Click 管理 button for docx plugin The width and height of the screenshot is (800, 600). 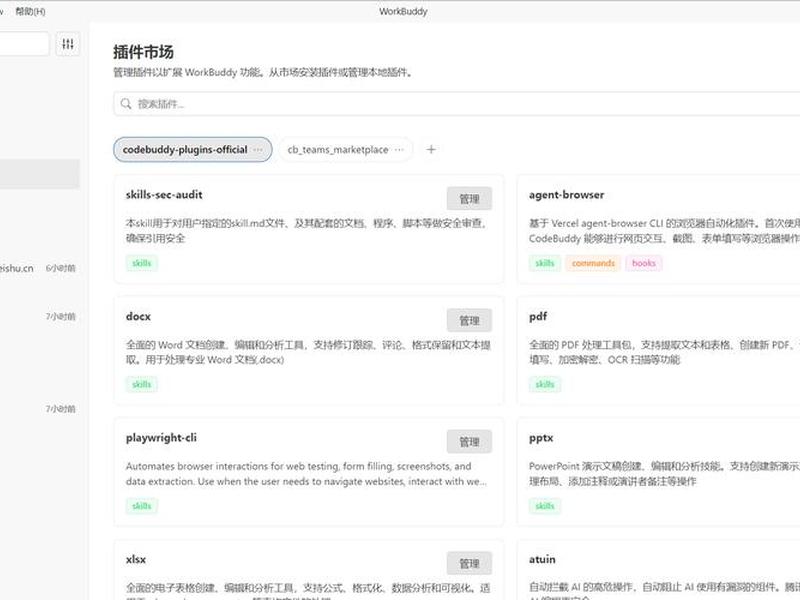point(469,320)
